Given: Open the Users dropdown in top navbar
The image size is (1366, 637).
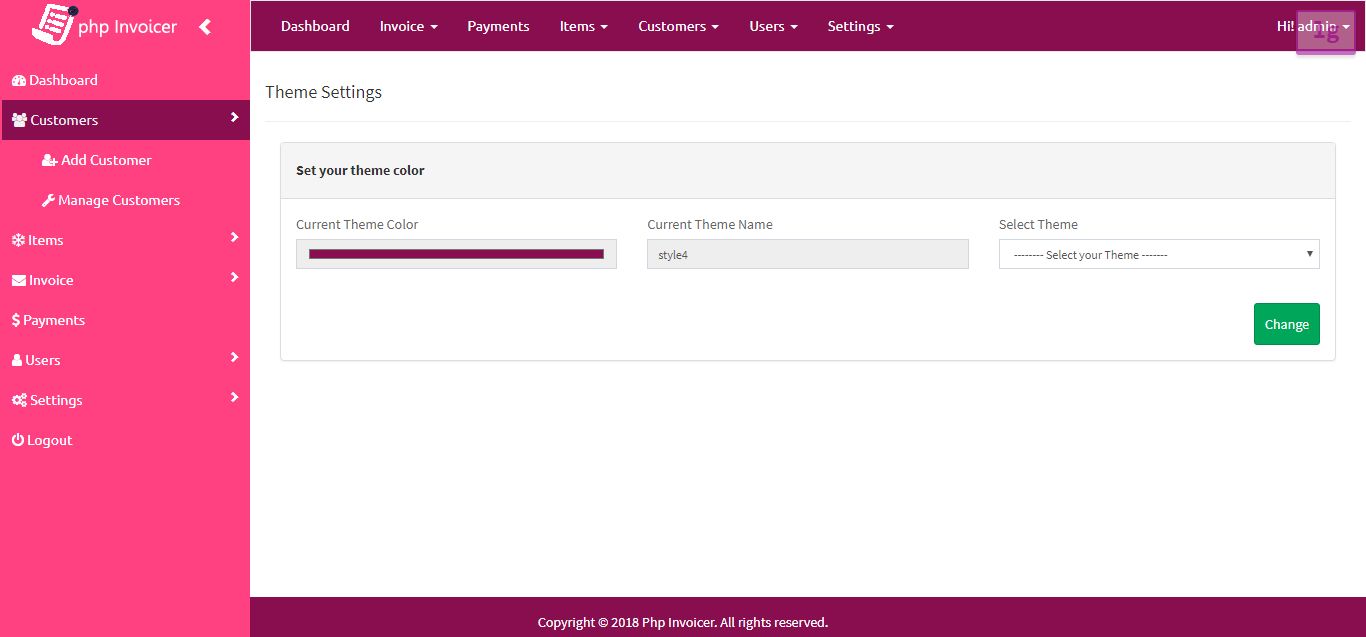Looking at the screenshot, I should click(773, 26).
